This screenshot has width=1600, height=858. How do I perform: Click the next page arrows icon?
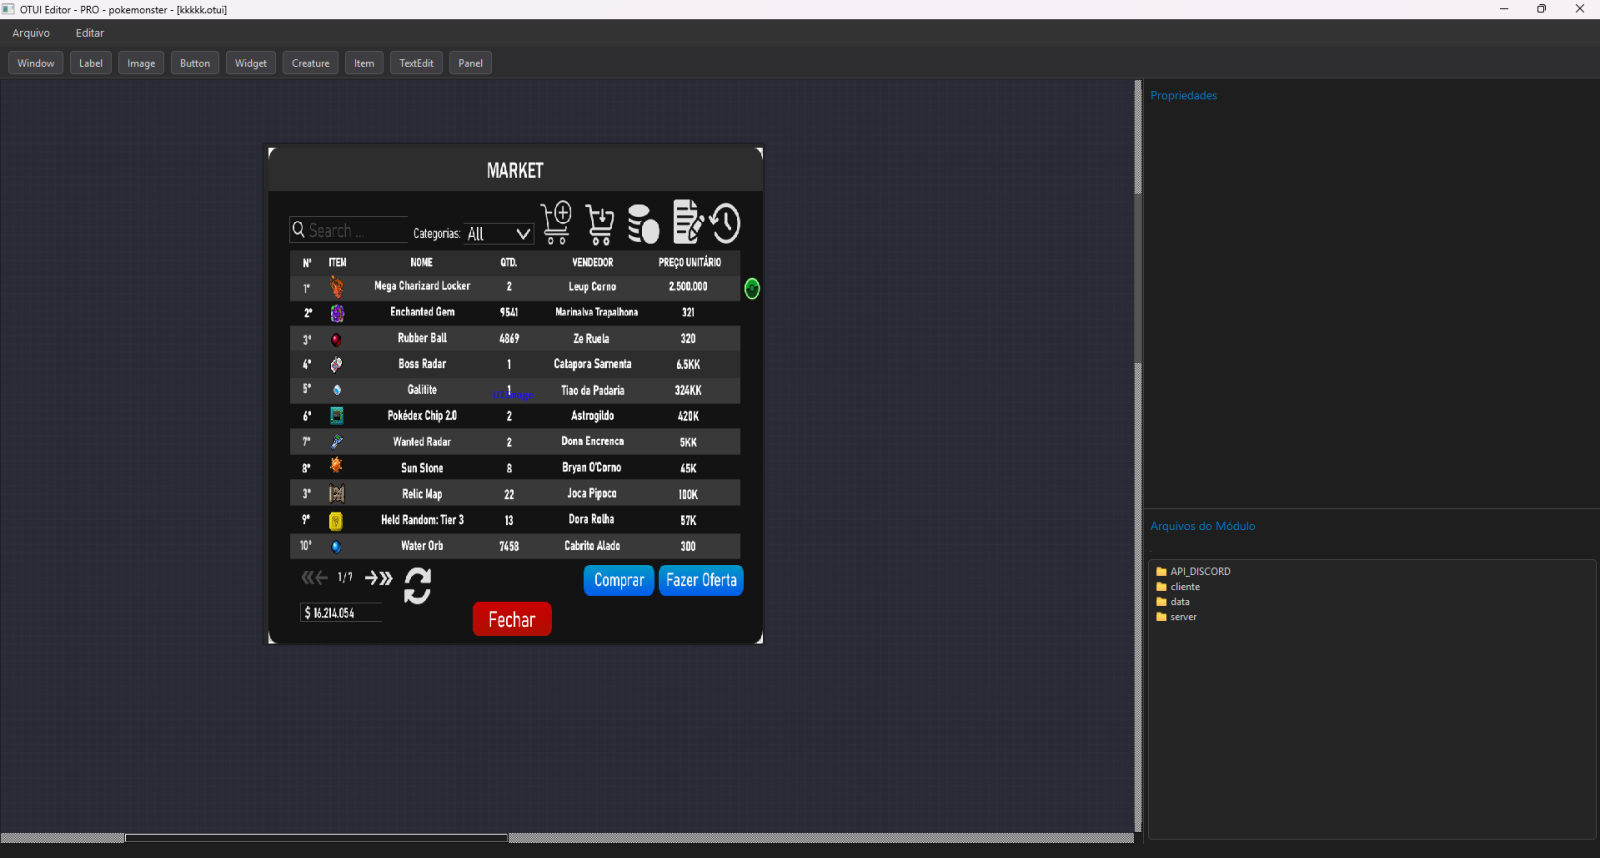[x=378, y=578]
